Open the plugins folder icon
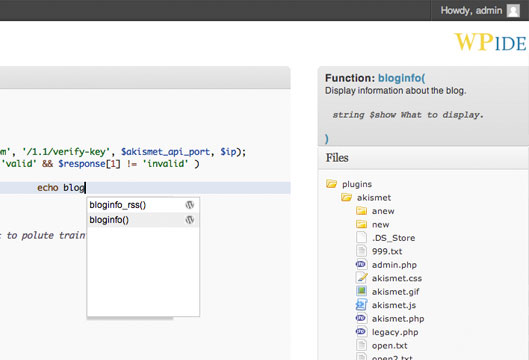Image resolution: width=529 pixels, height=360 pixels. click(331, 184)
